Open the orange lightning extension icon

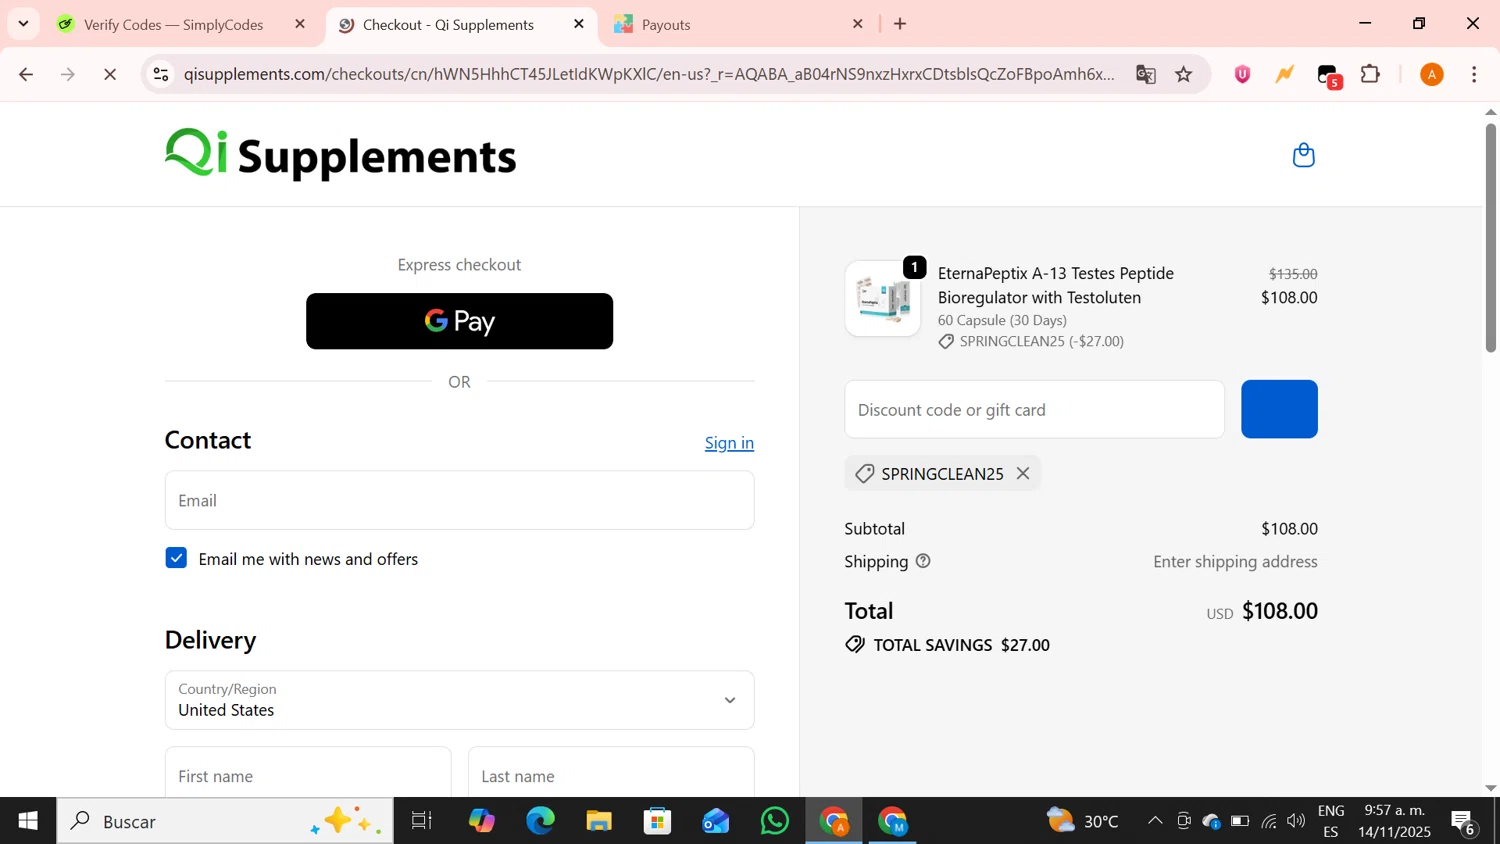[x=1285, y=74]
